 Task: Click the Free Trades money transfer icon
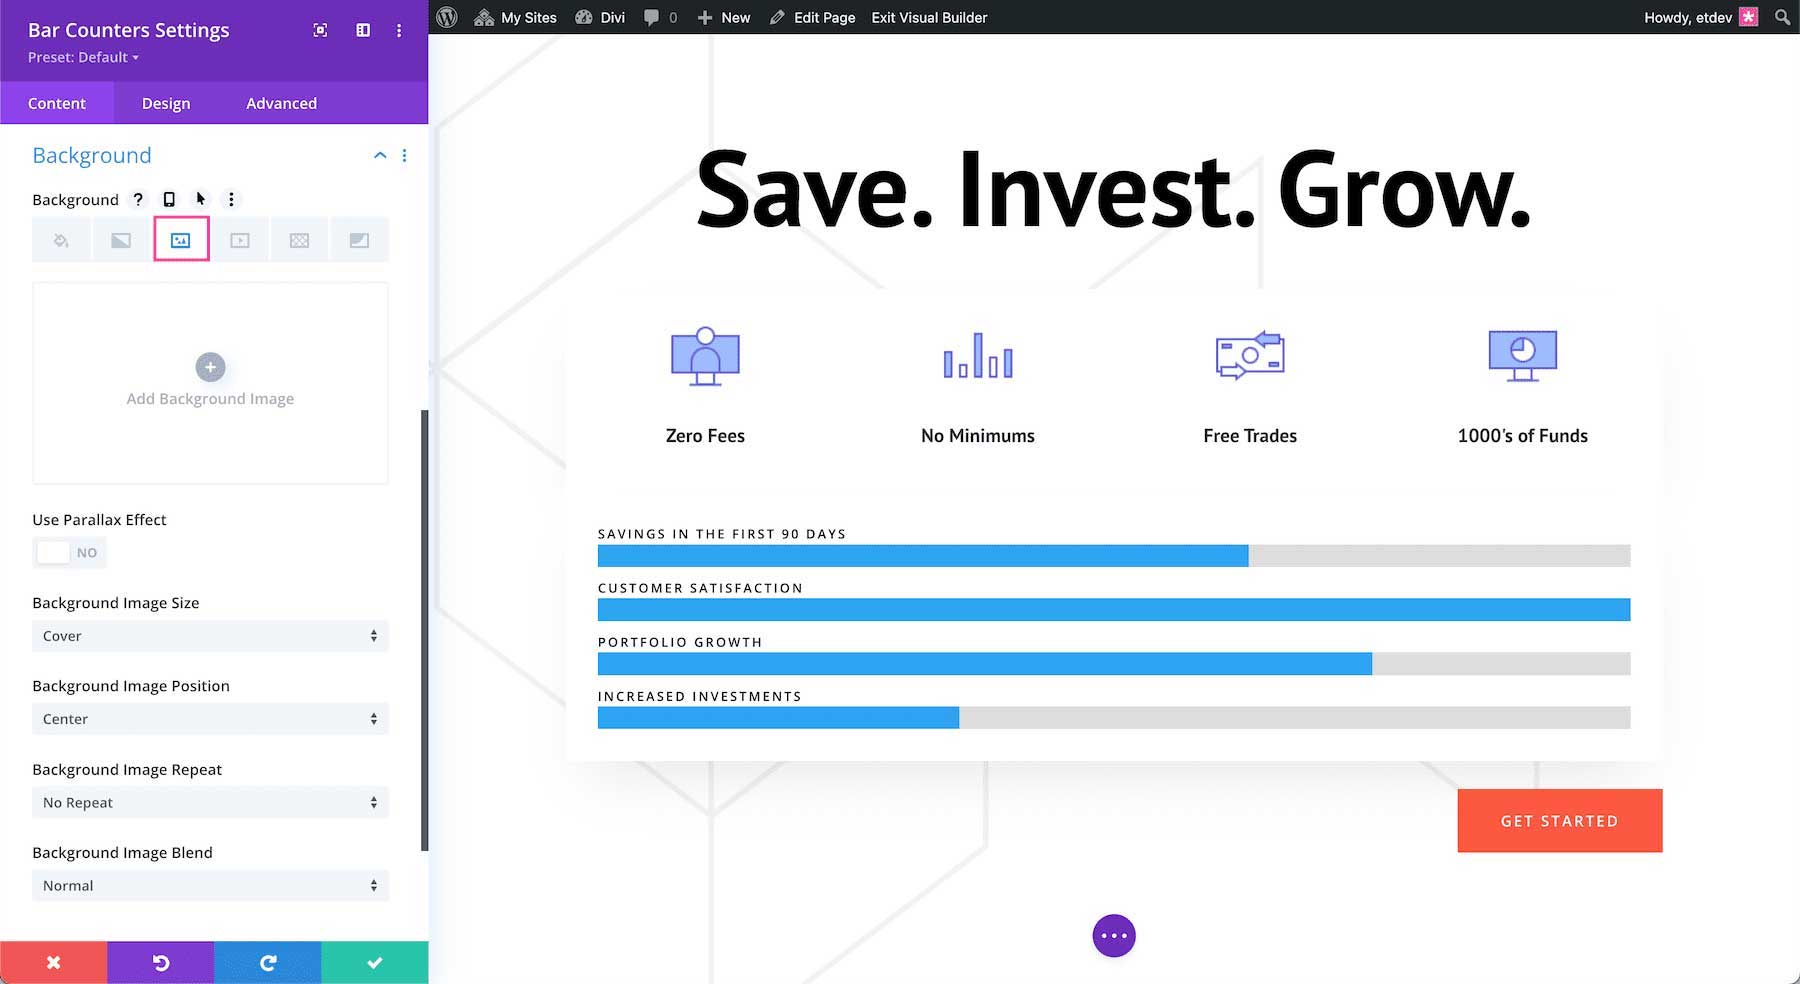(1250, 355)
